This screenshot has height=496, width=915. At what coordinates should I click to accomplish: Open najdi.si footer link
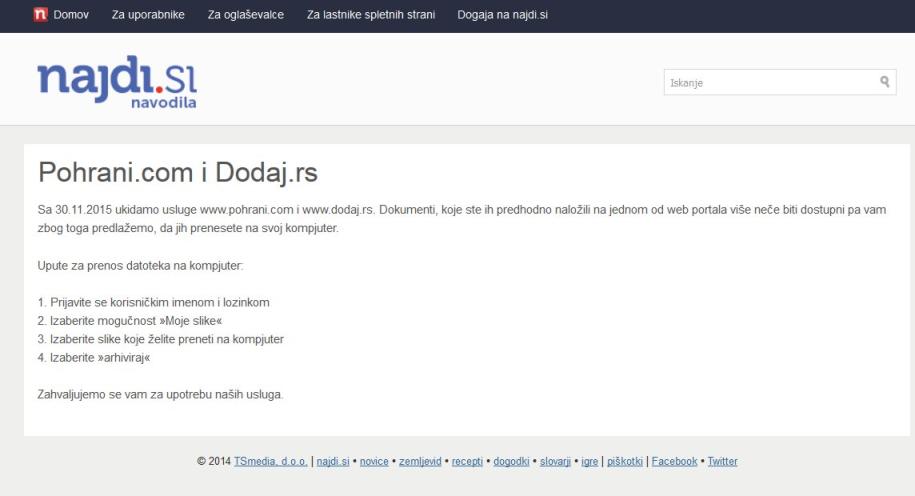point(333,461)
